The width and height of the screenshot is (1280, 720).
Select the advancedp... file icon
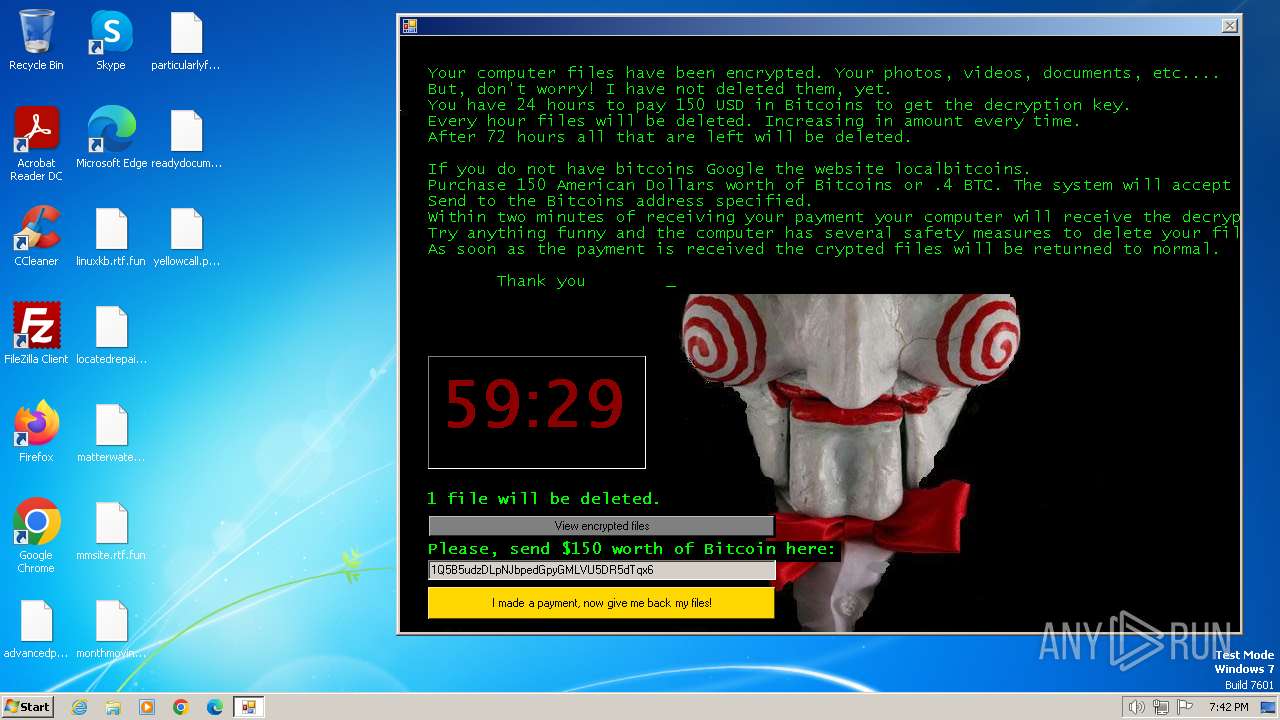coord(36,629)
